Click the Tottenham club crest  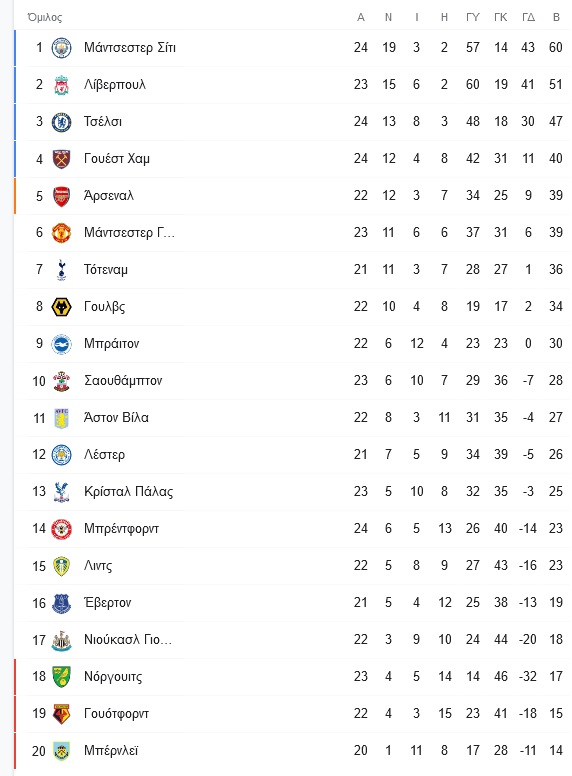[x=61, y=270]
